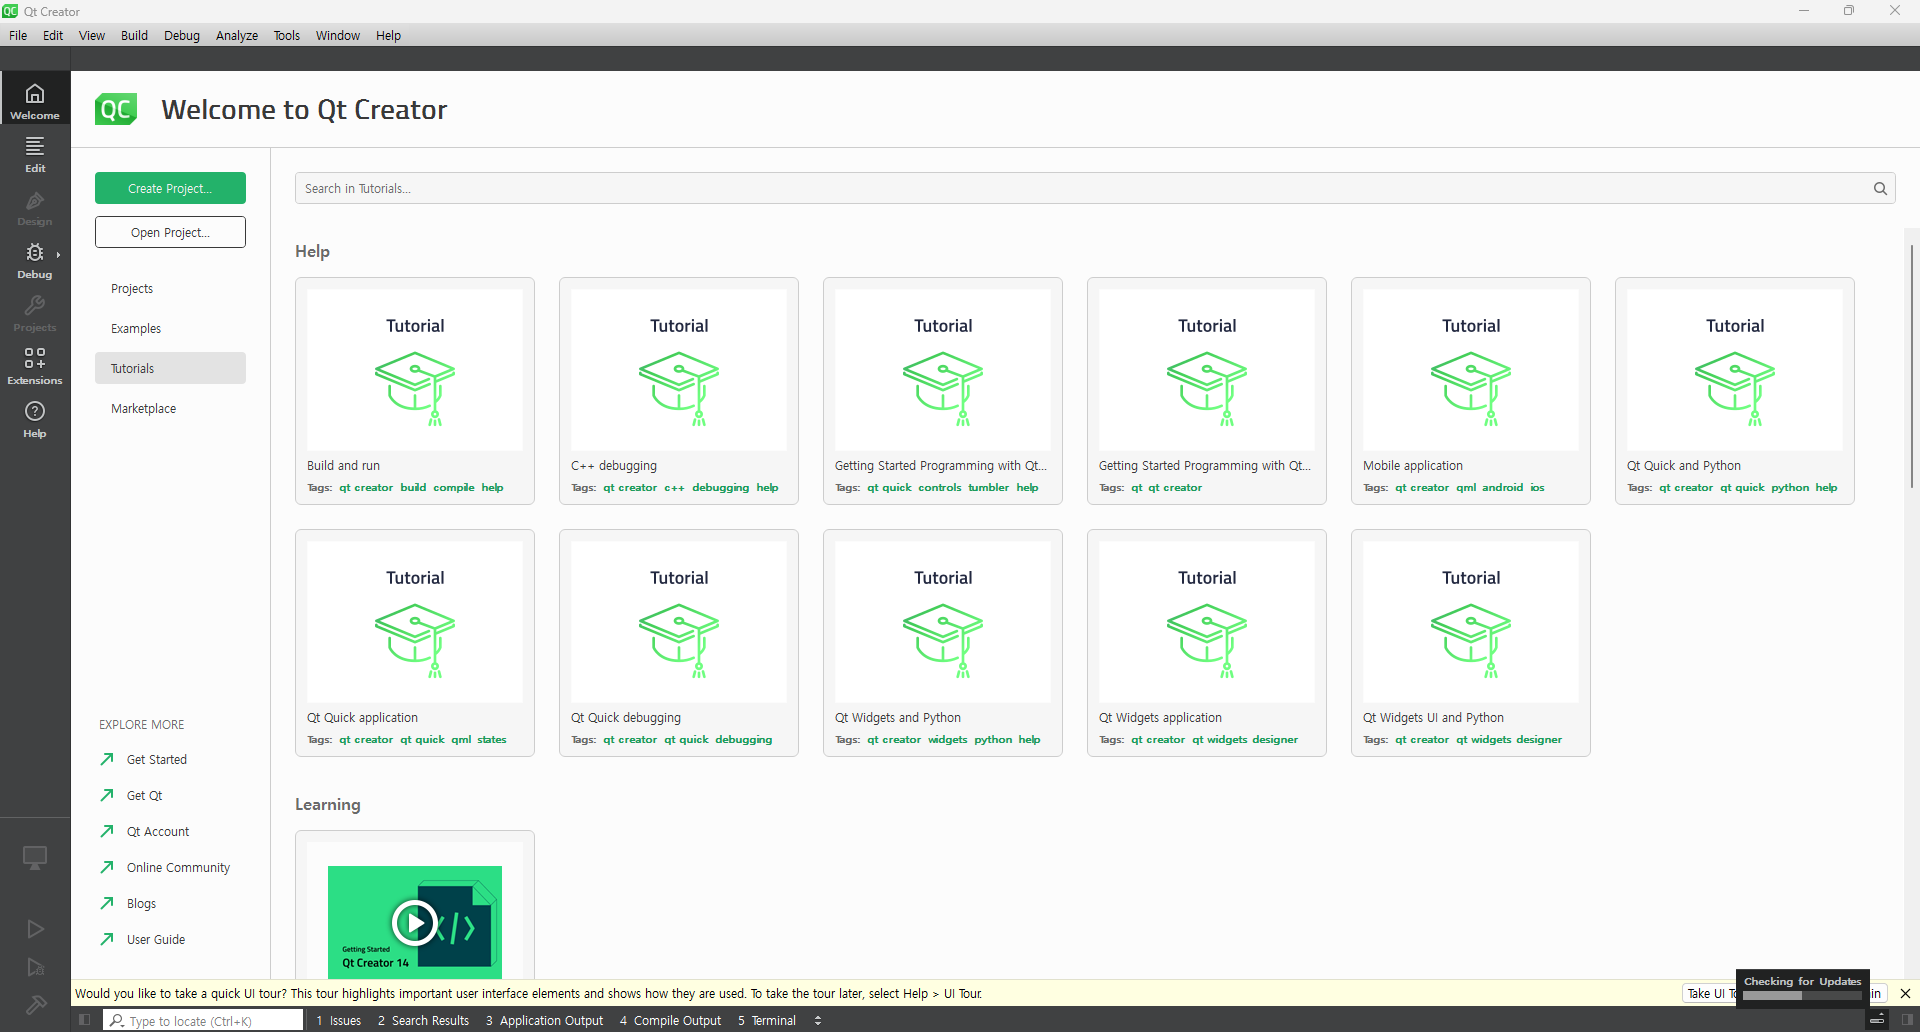
Task: Switch to the Debug mode
Action: tap(35, 260)
